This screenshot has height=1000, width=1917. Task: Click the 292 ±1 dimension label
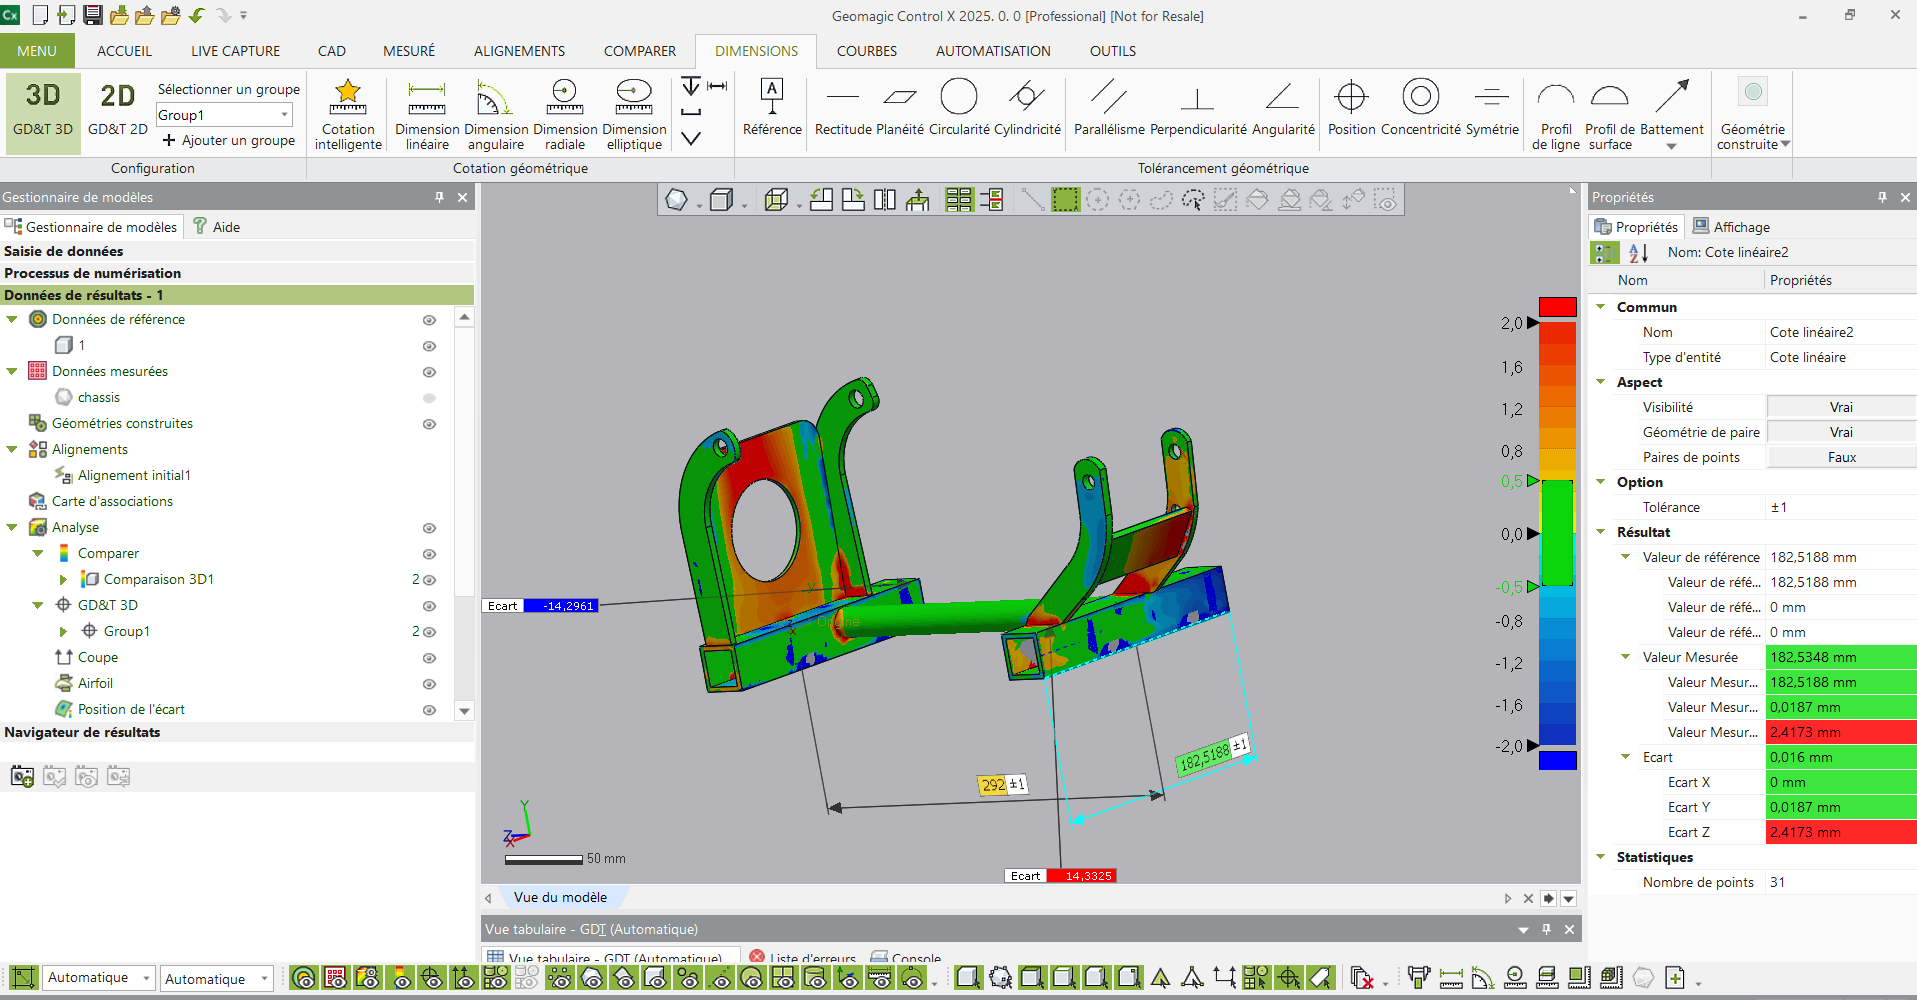[1002, 785]
